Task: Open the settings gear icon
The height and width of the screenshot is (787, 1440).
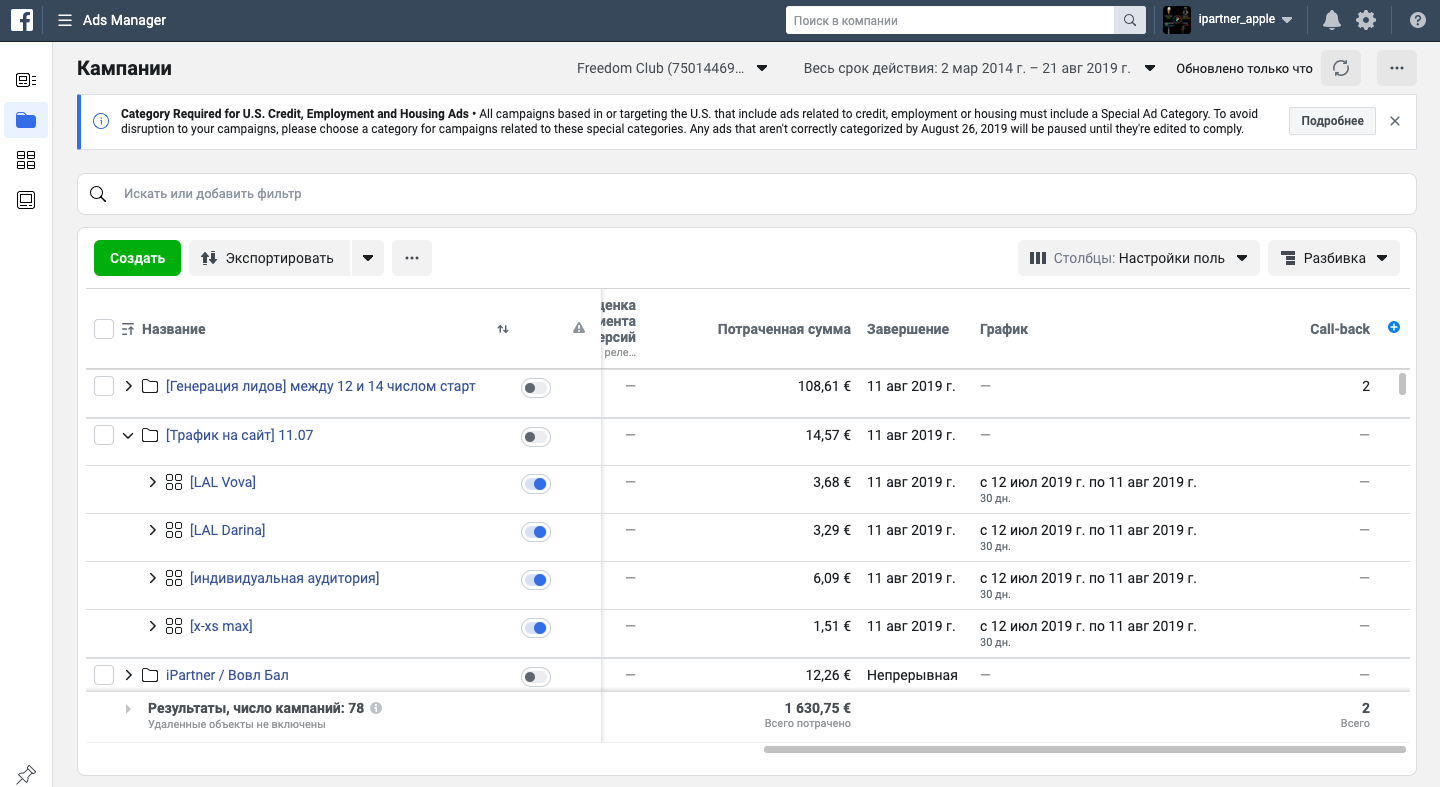Action: (x=1365, y=20)
